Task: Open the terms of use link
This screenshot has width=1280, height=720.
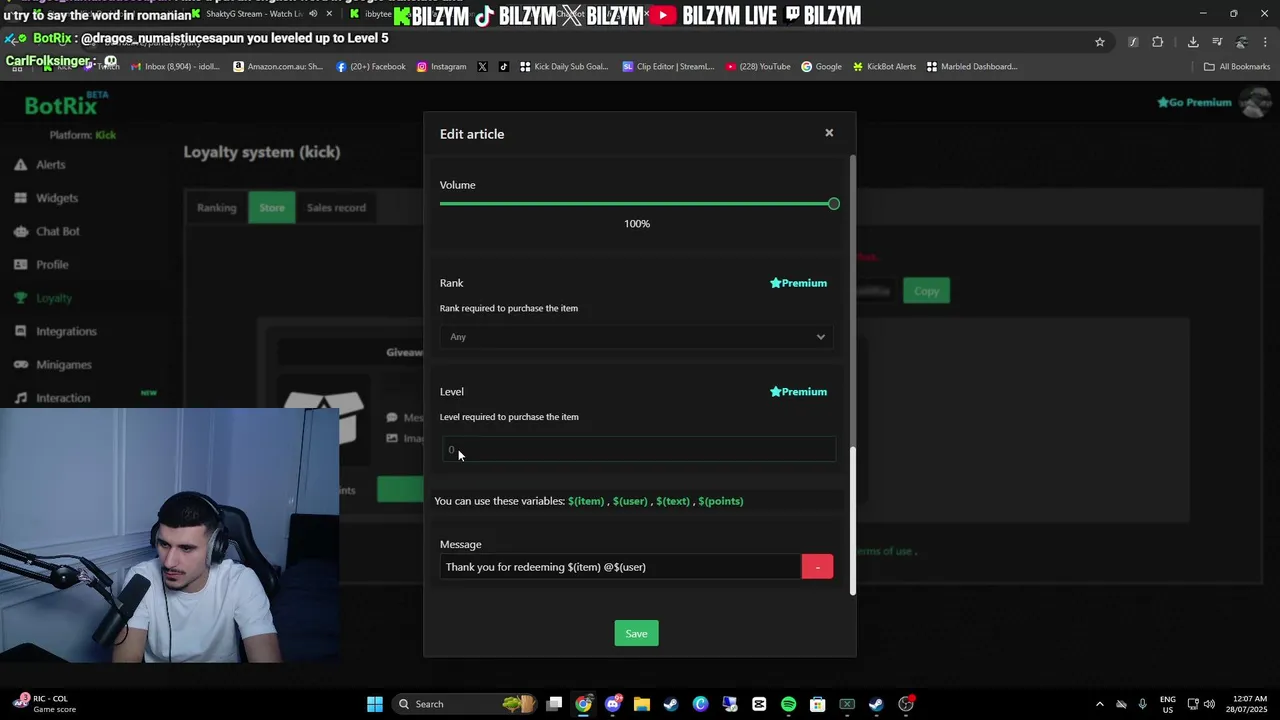Action: [x=884, y=551]
